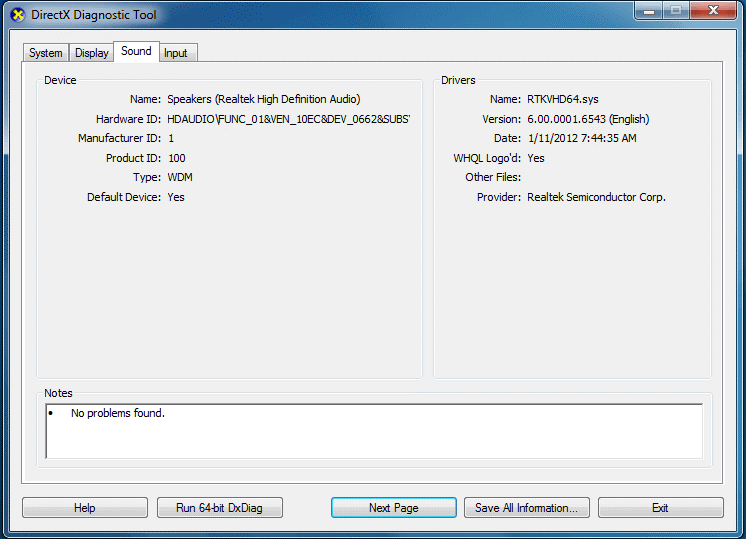Click inside the Notes text box

click(374, 431)
